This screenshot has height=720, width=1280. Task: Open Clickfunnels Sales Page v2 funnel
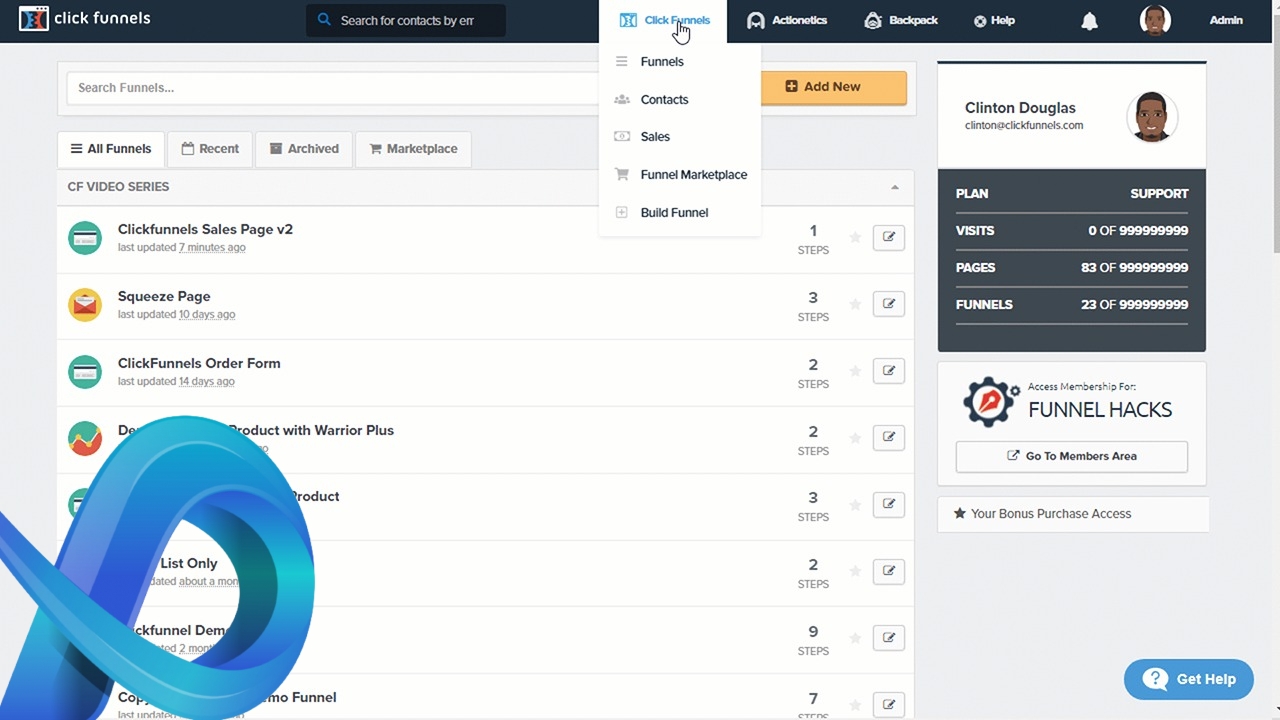point(205,229)
